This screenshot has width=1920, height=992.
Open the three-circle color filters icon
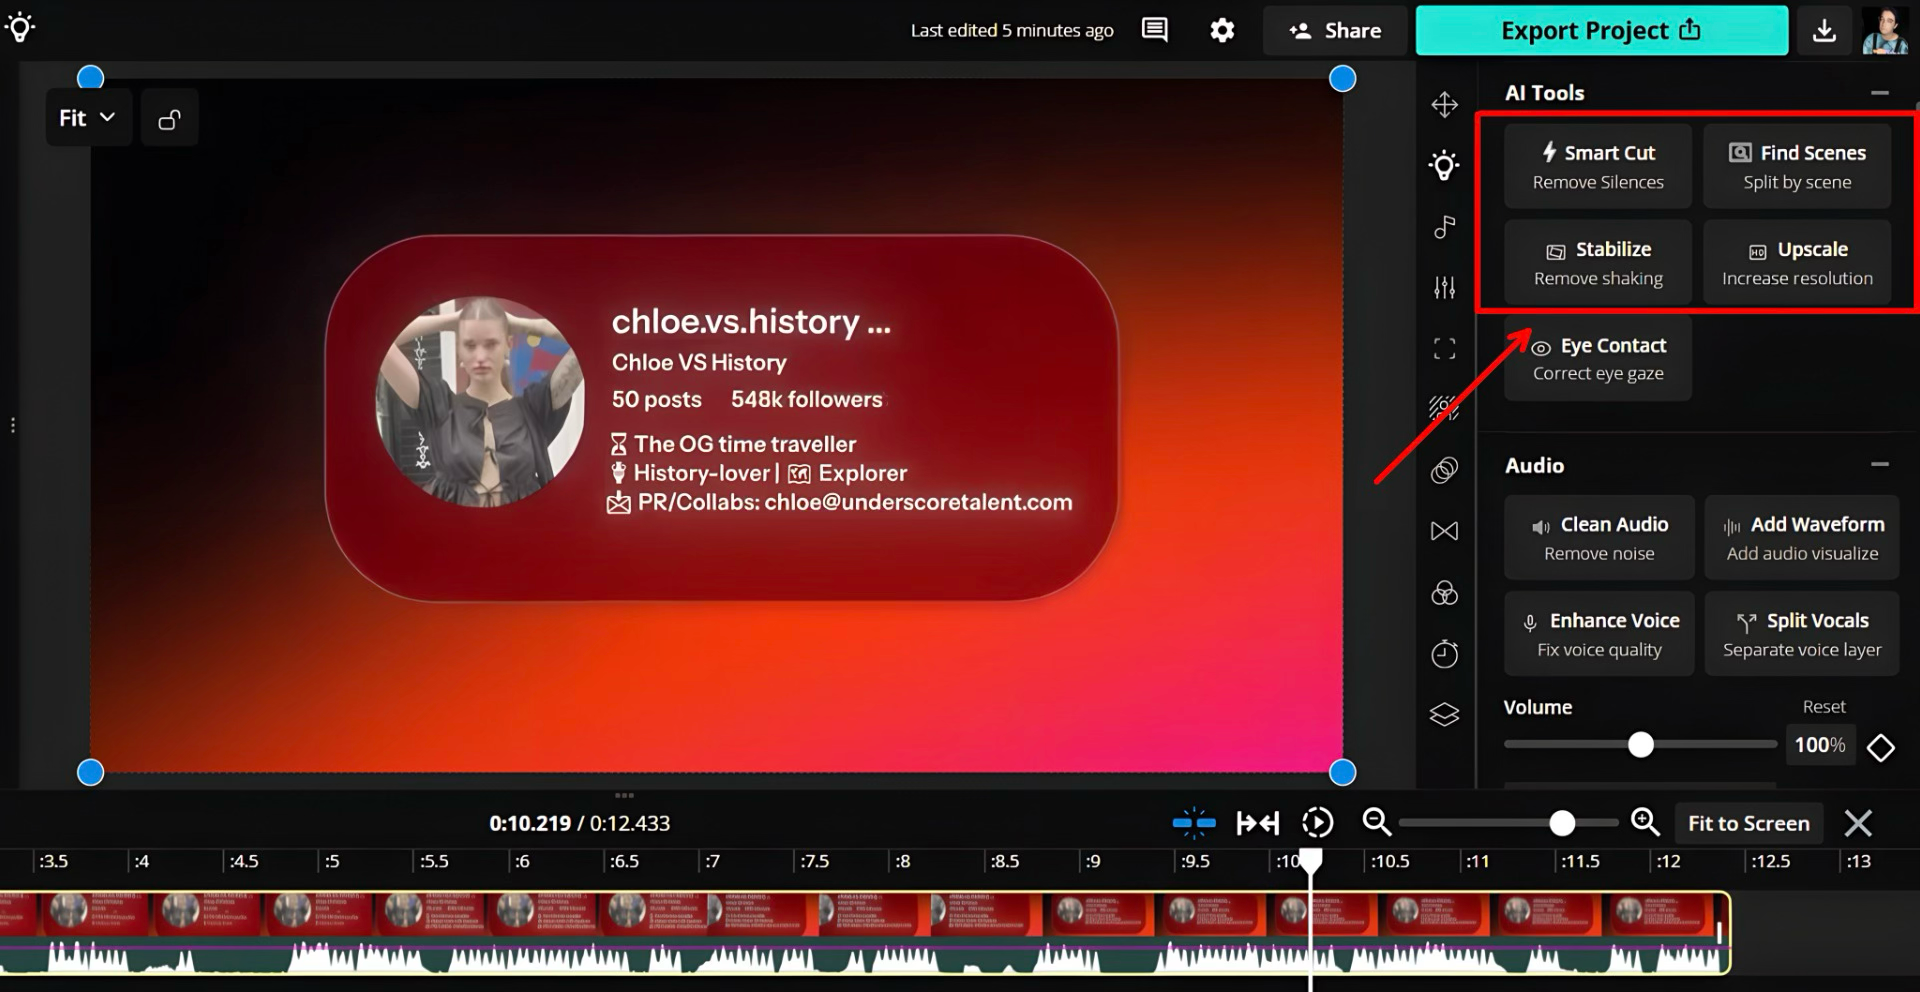click(x=1444, y=593)
